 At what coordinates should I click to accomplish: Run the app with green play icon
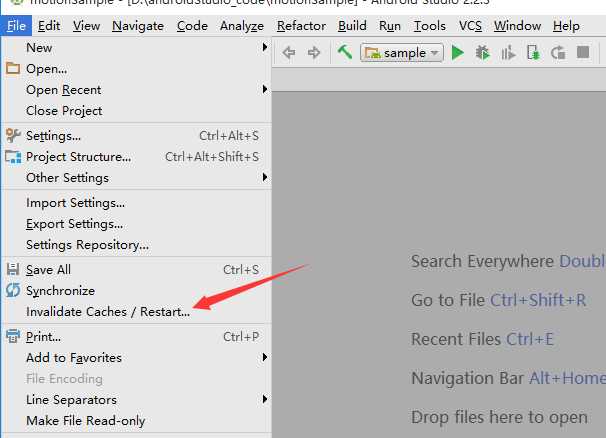pos(458,52)
